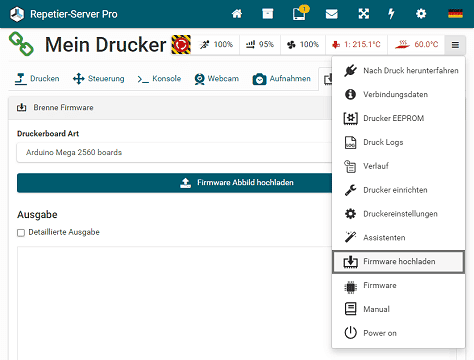Open the messages envelope icon
The height and width of the screenshot is (360, 474).
click(x=331, y=14)
